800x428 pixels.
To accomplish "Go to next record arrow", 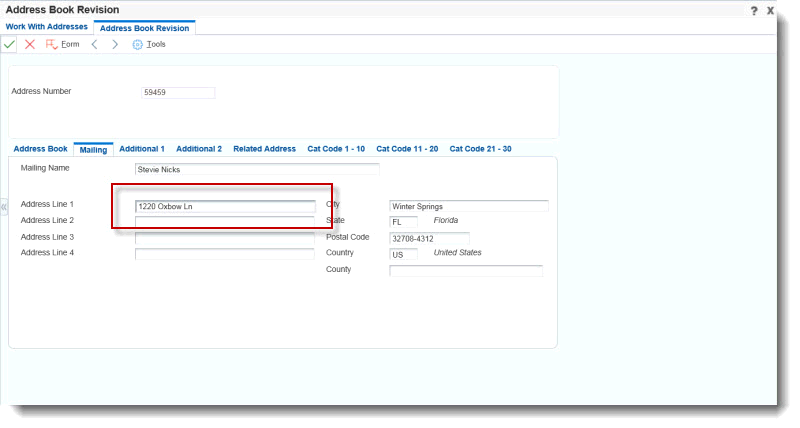I will click(115, 45).
